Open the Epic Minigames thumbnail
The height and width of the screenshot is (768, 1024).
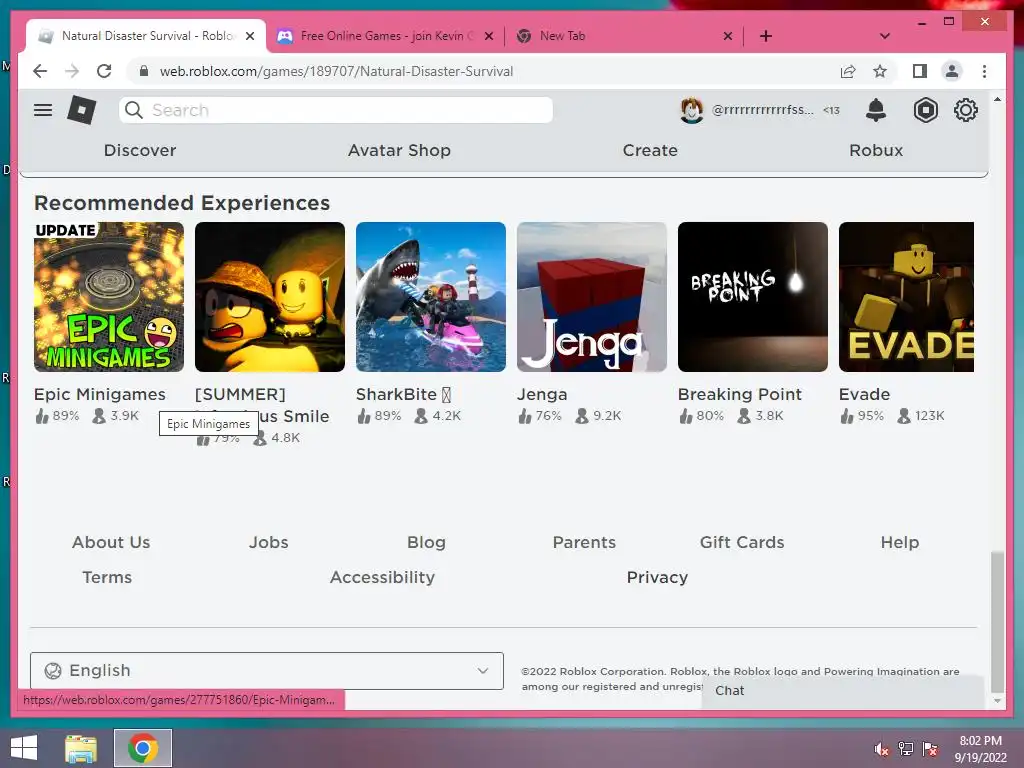click(x=109, y=296)
